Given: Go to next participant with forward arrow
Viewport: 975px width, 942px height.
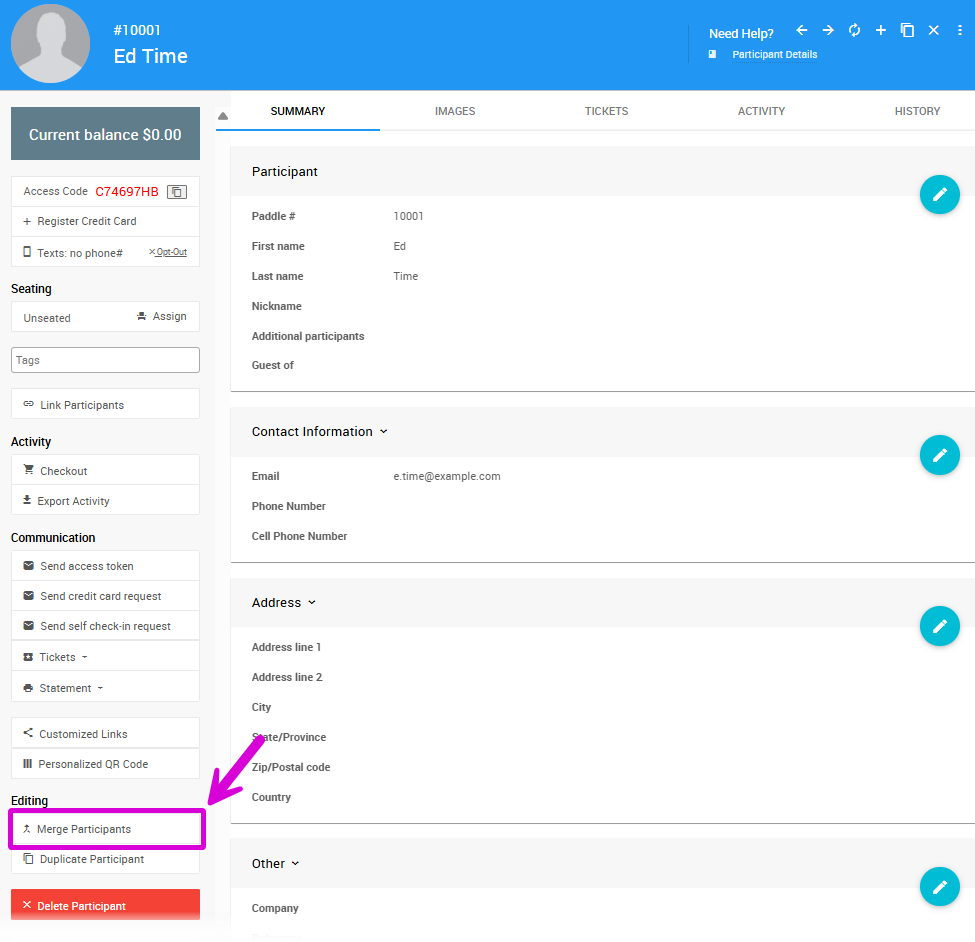Looking at the screenshot, I should click(x=828, y=31).
